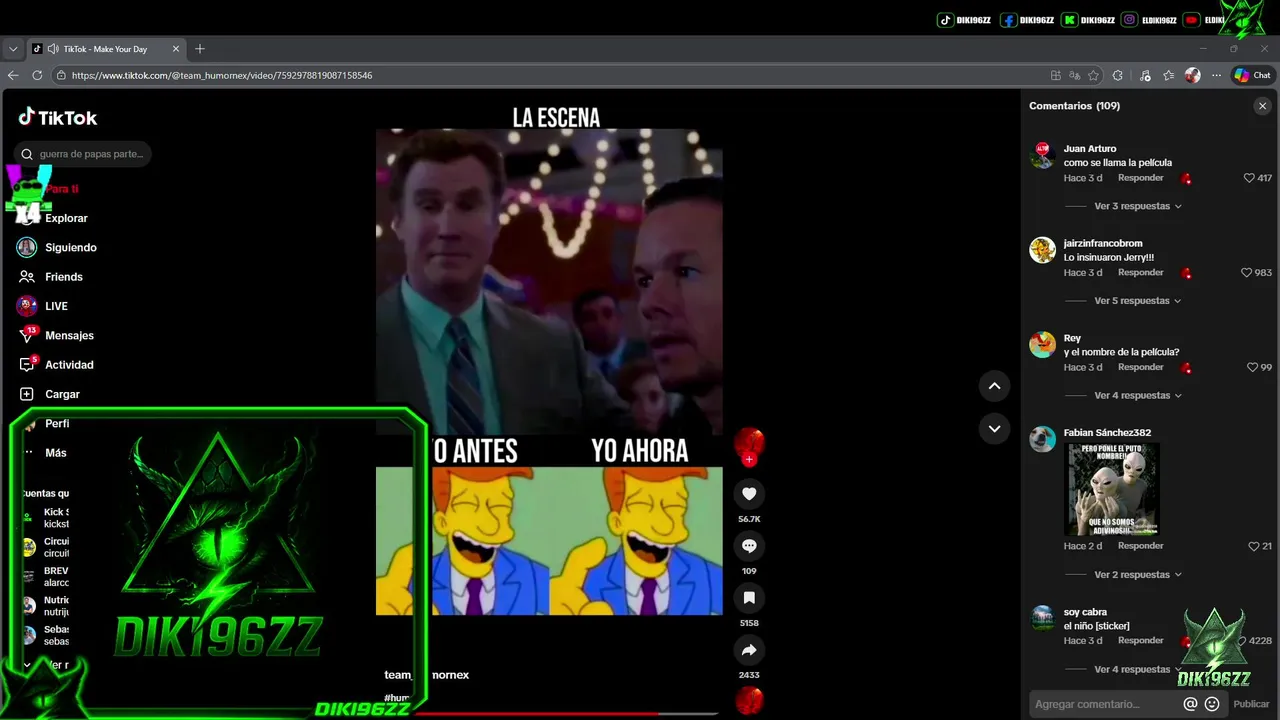Reply to Rey's comment
The width and height of the screenshot is (1280, 720).
point(1141,367)
